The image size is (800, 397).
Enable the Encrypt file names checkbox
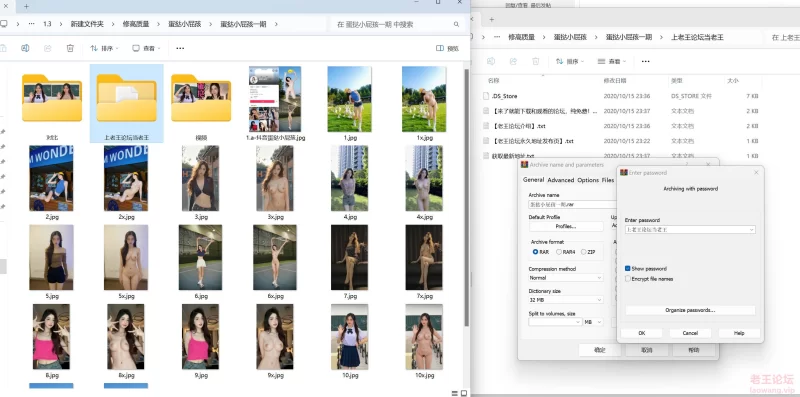(628, 279)
